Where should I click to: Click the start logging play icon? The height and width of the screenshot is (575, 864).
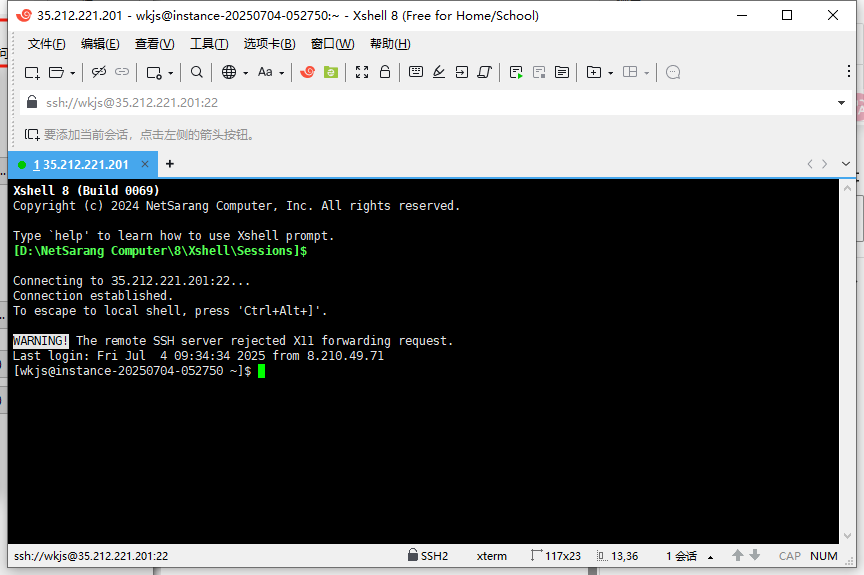(x=516, y=72)
